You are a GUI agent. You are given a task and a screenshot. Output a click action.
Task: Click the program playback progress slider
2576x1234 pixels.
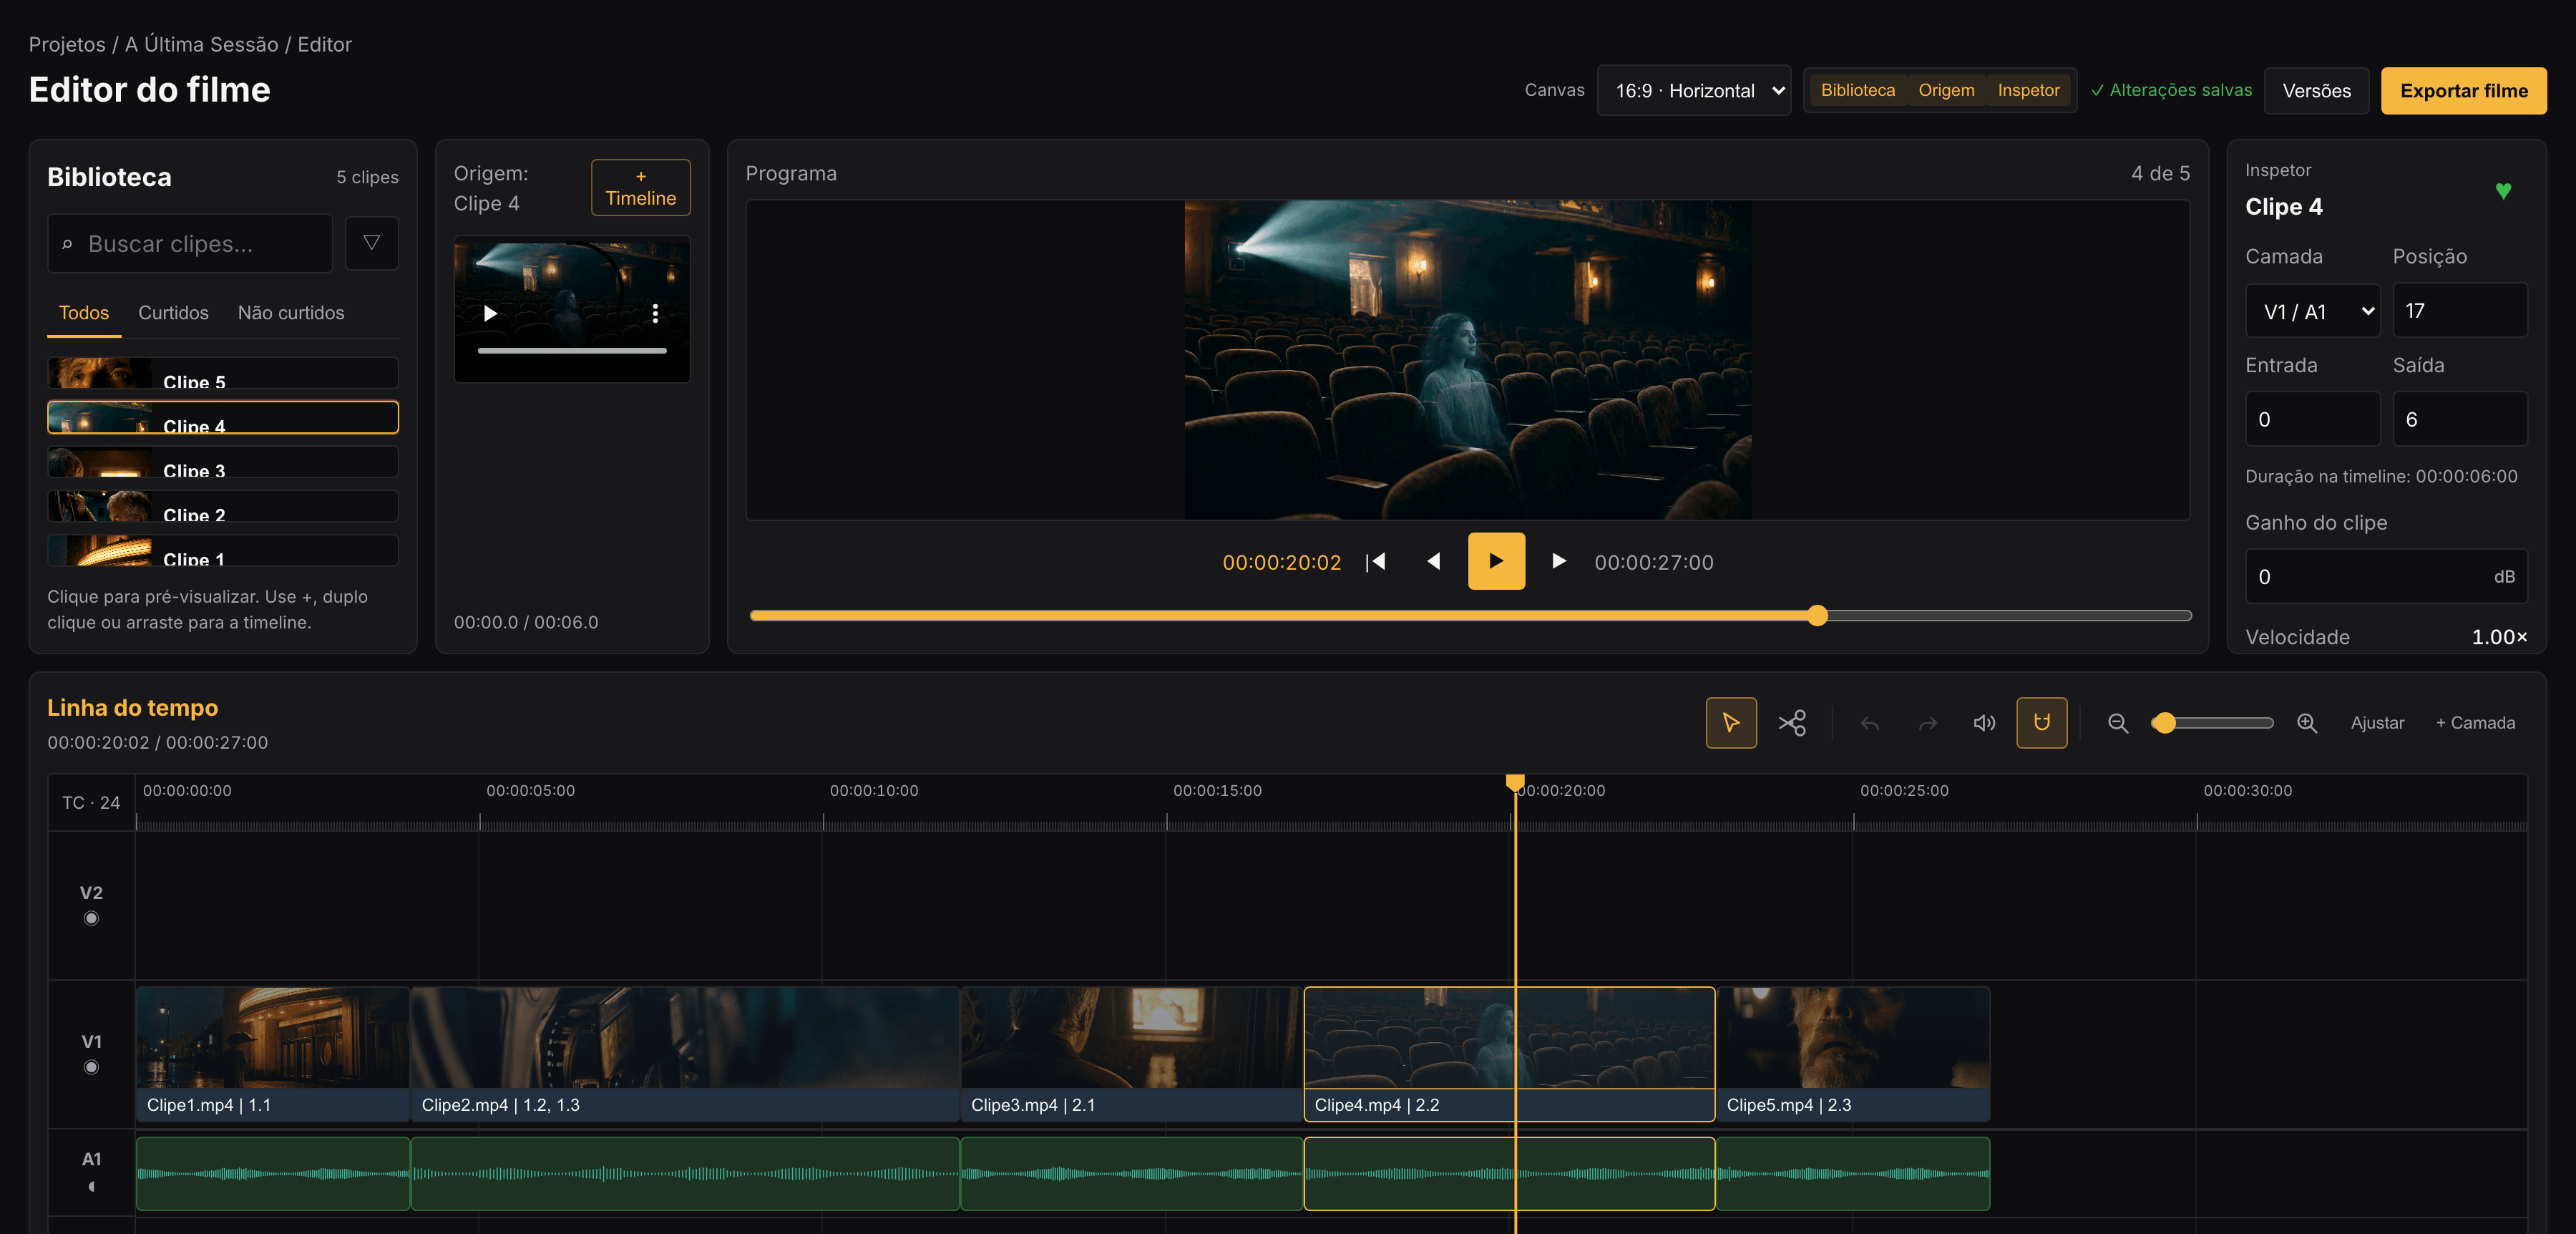[1470, 615]
